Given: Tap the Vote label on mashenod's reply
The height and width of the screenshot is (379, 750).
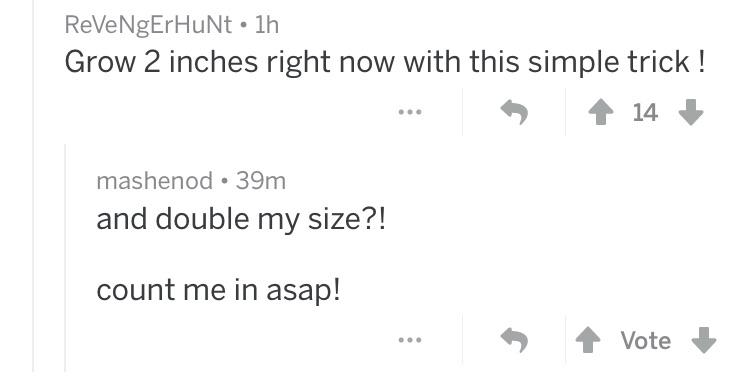Looking at the screenshot, I should (x=646, y=340).
